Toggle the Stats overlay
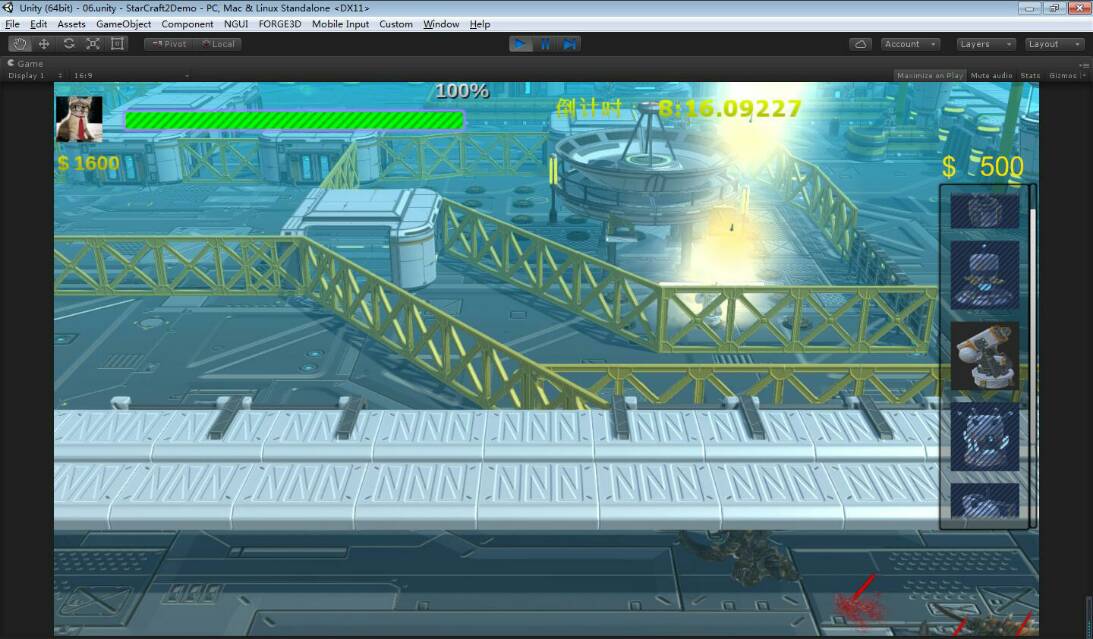Image resolution: width=1093 pixels, height=639 pixels. (1030, 75)
